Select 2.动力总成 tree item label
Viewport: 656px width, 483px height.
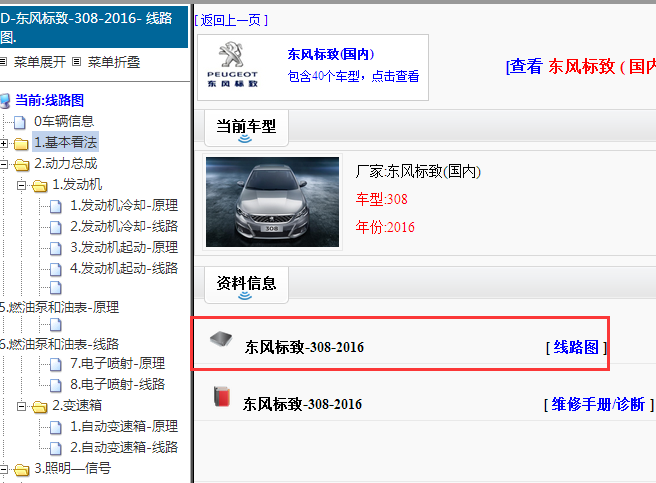tap(66, 163)
